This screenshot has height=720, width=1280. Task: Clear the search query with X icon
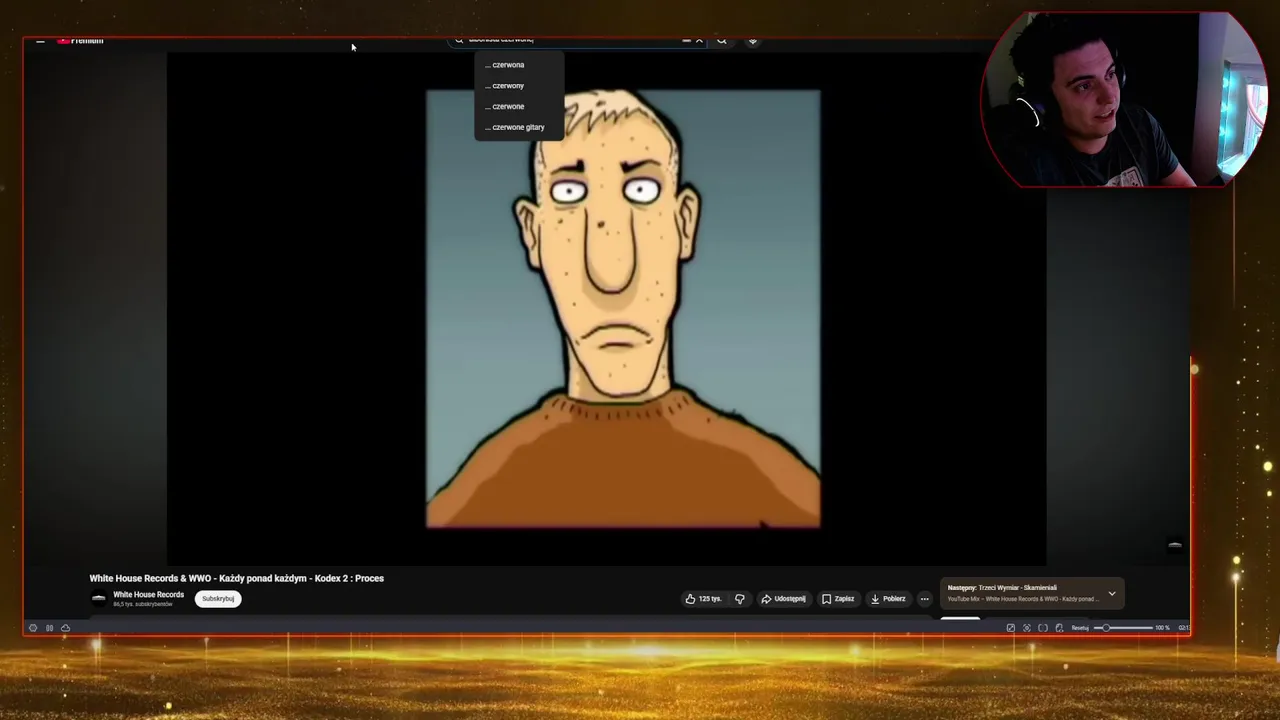pyautogui.click(x=699, y=41)
